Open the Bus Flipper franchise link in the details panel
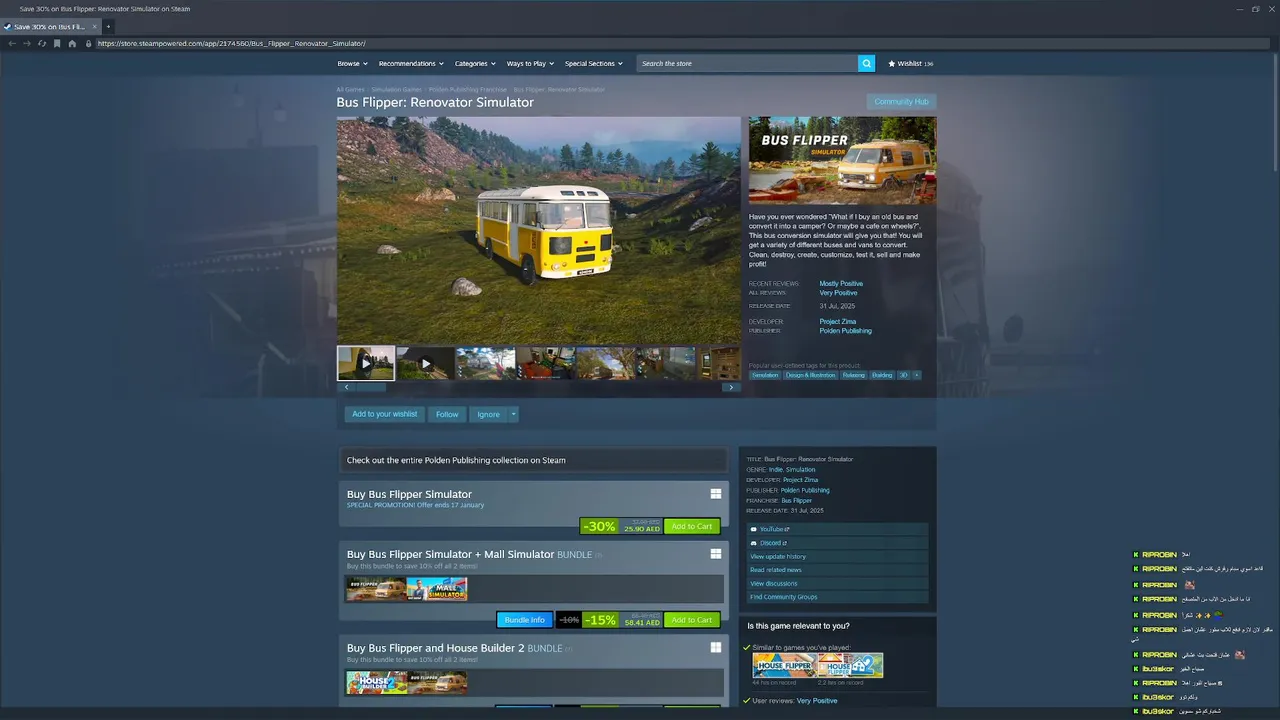This screenshot has width=1280, height=720. point(797,501)
